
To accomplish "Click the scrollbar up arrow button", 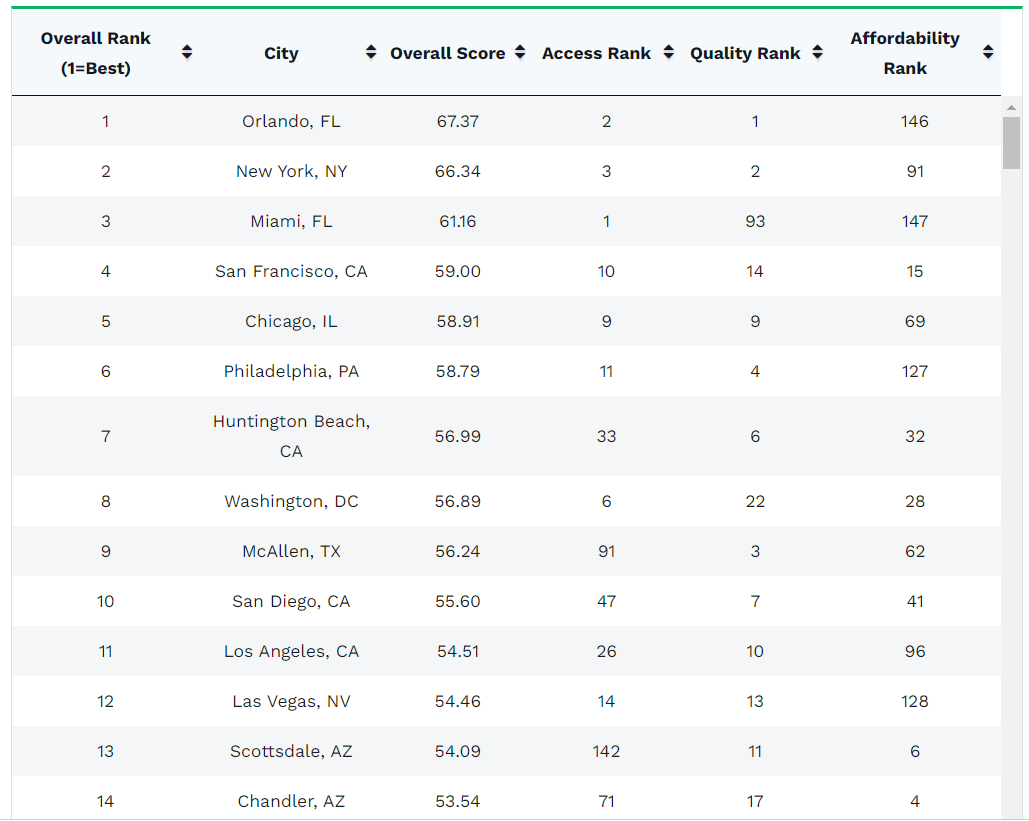I will click(1011, 107).
